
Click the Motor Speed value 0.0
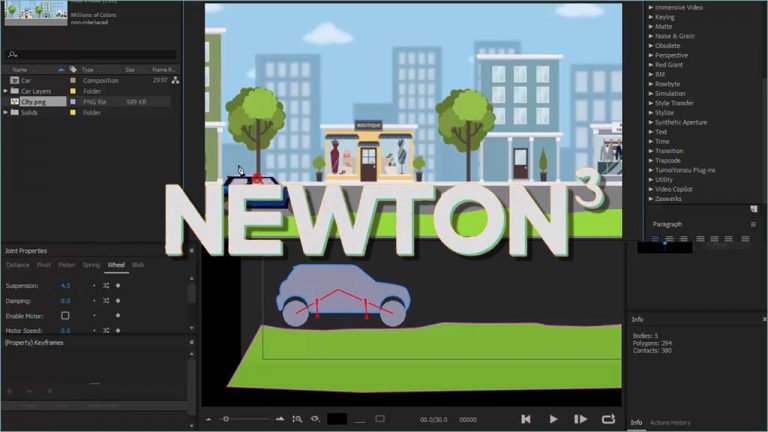coord(65,331)
